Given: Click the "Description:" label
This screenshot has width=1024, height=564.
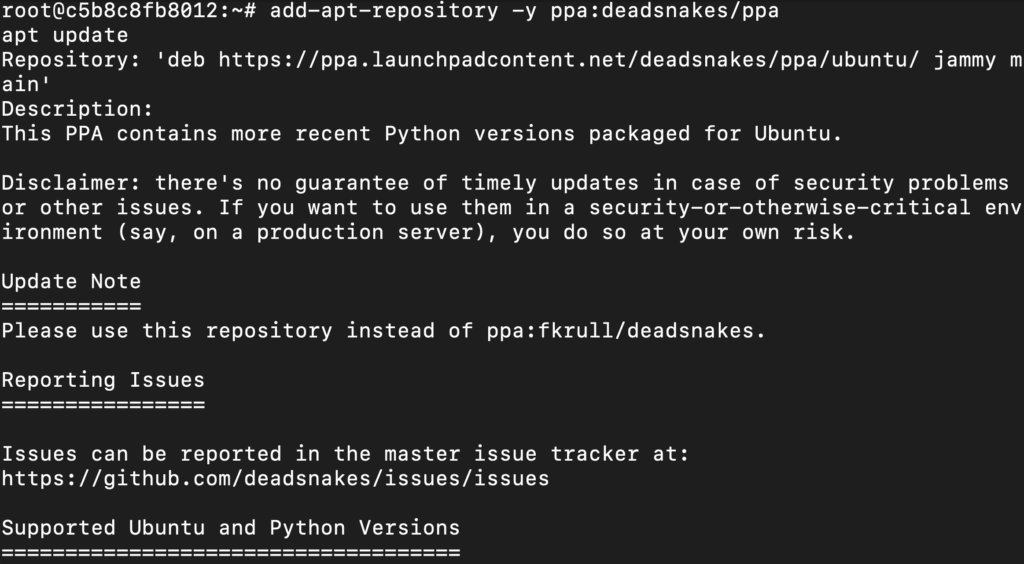Looking at the screenshot, I should [x=77, y=109].
